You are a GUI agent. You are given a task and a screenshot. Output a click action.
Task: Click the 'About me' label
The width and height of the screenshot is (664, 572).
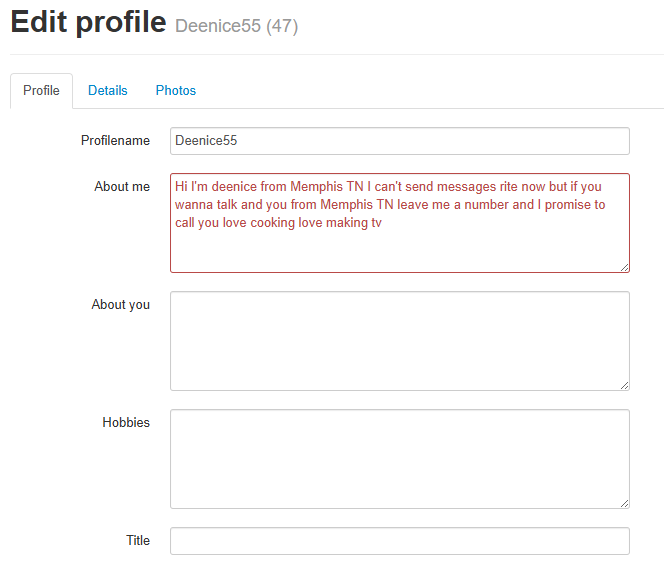click(122, 187)
